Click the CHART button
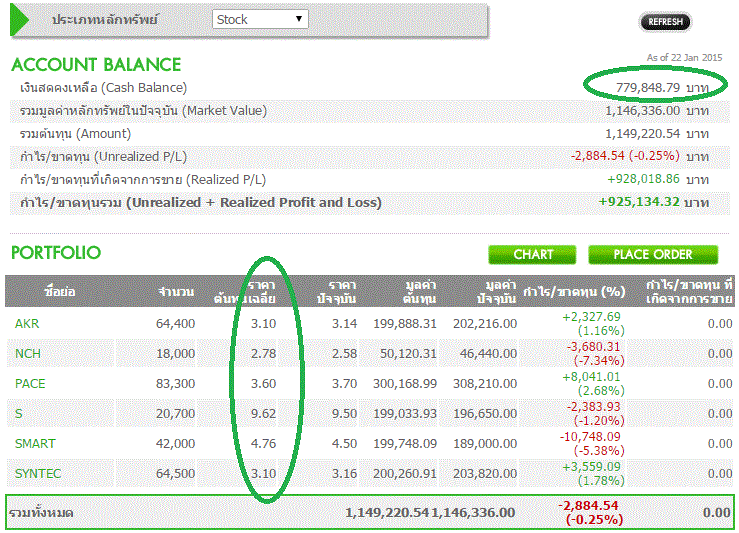739x533 pixels. tap(533, 254)
